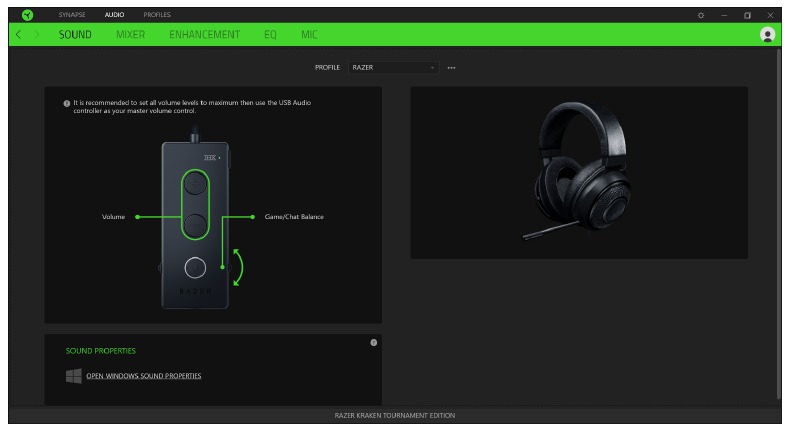This screenshot has width=792, height=430.
Task: Minimize the Synapse window
Action: (x=724, y=15)
